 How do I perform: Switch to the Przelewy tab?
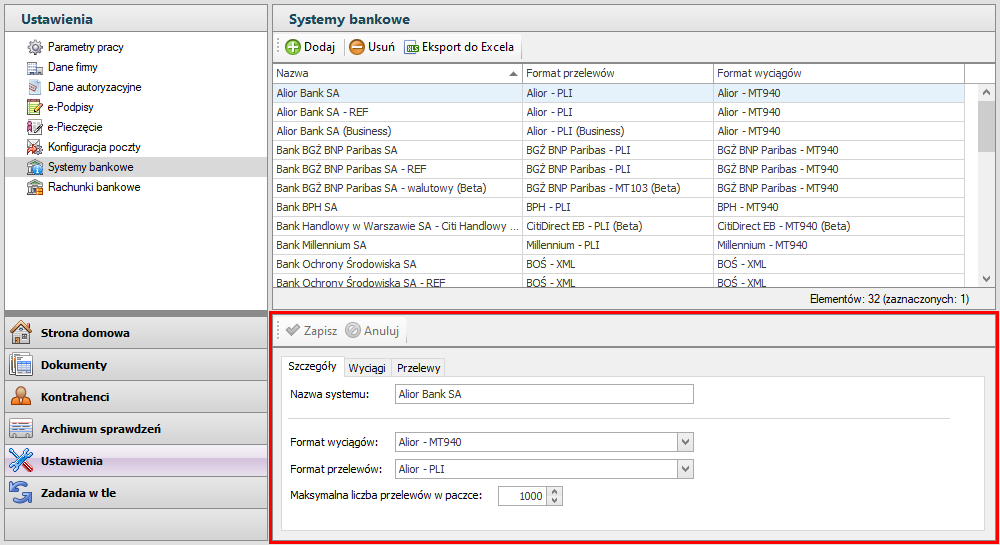pyautogui.click(x=417, y=368)
